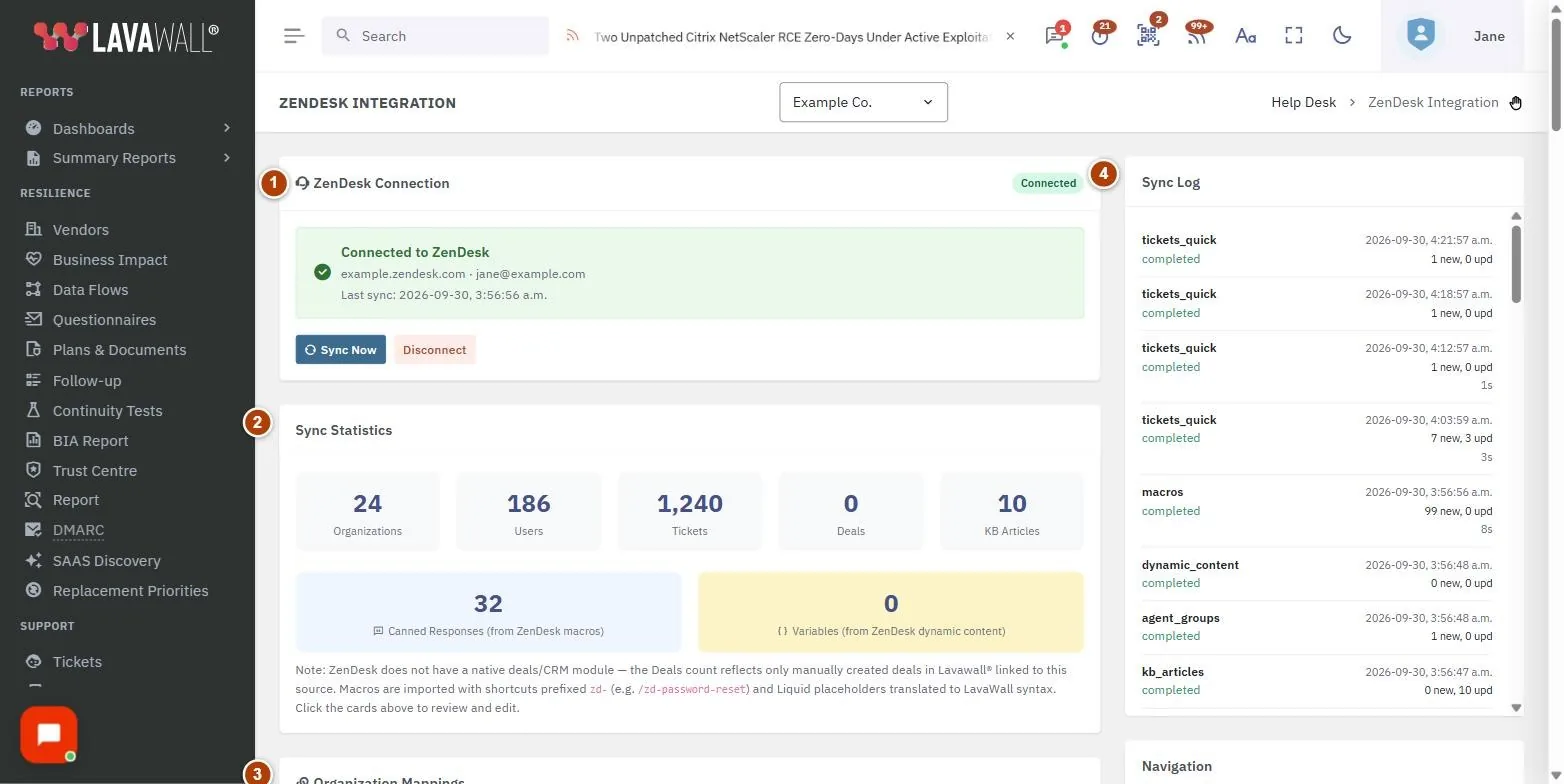Viewport: 1564px width, 784px height.
Task: Follow the Help Desk breadcrumb link
Action: pos(1303,102)
